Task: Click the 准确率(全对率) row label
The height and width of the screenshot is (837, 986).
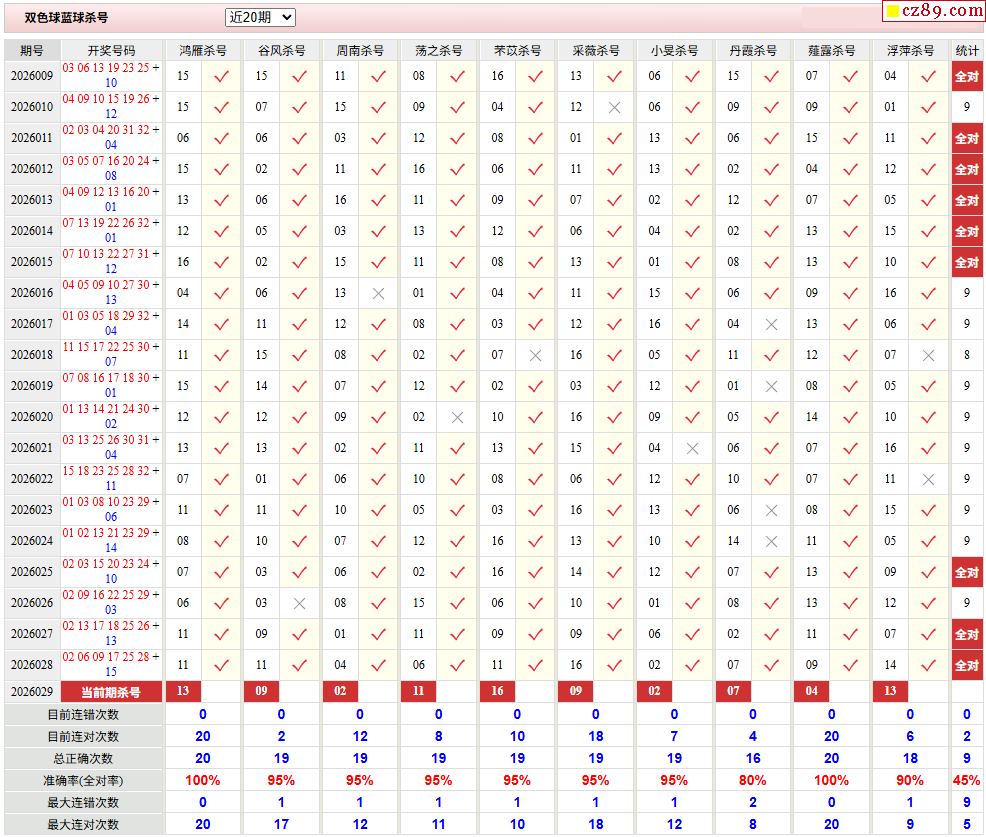Action: pos(83,780)
